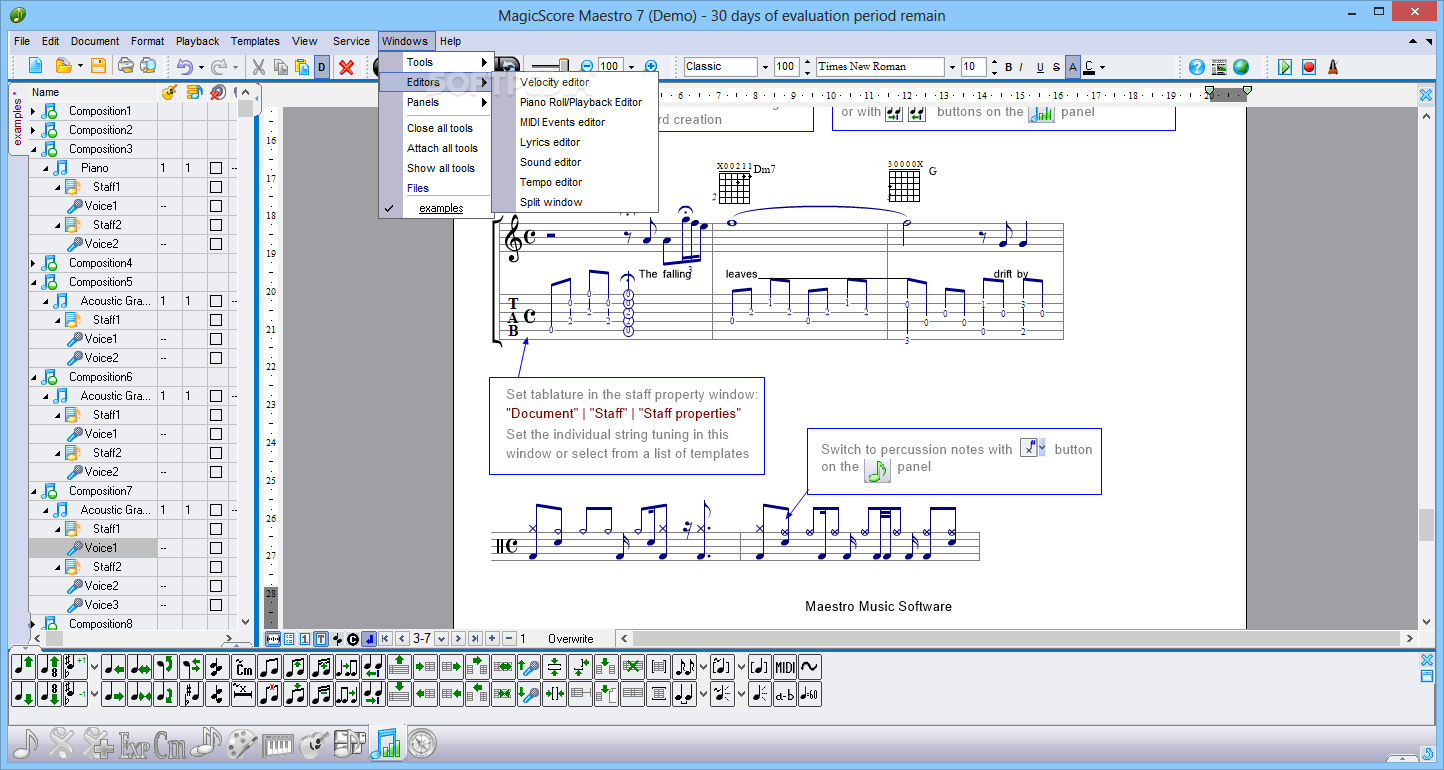
Task: Undo the last action with the toolbar arrow
Action: (185, 66)
